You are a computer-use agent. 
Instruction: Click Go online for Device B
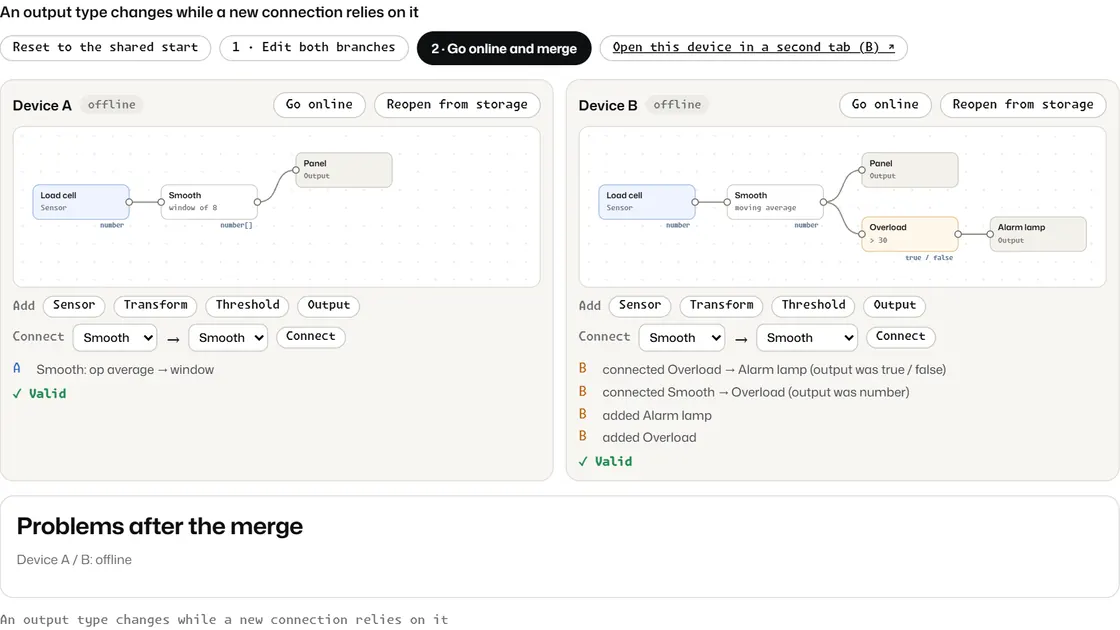click(885, 104)
